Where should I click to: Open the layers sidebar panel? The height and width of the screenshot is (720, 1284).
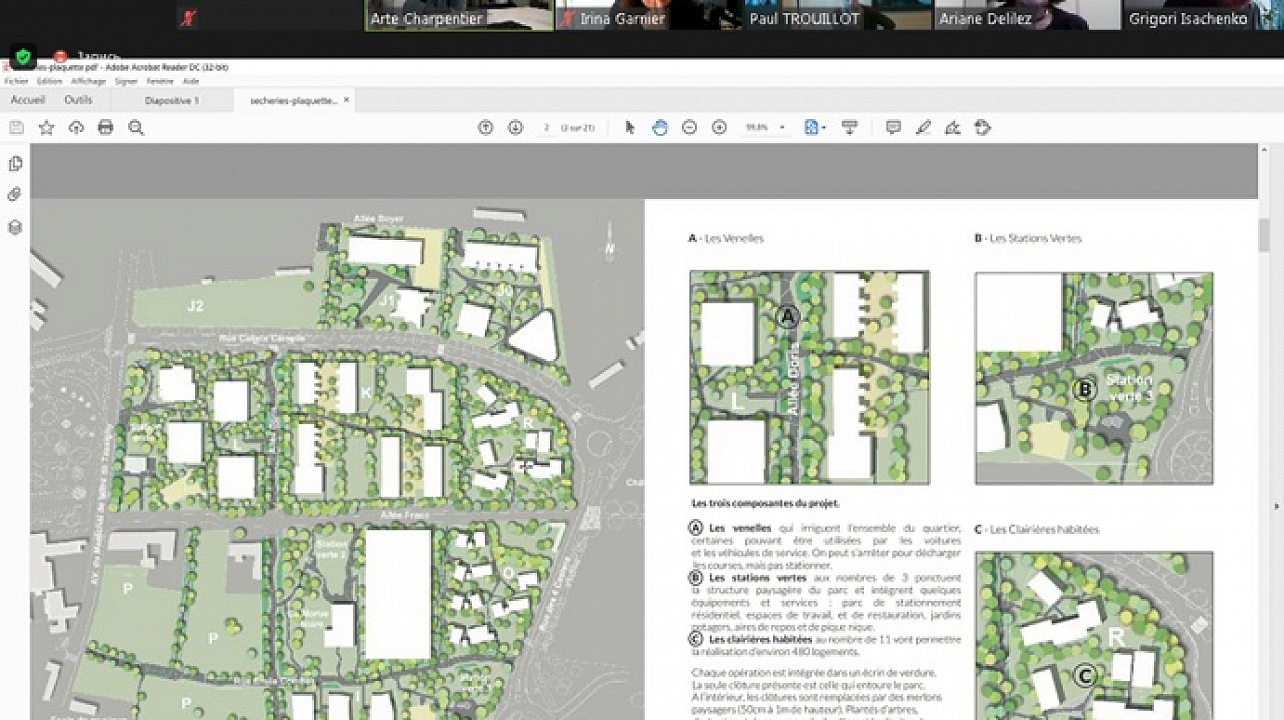[15, 227]
